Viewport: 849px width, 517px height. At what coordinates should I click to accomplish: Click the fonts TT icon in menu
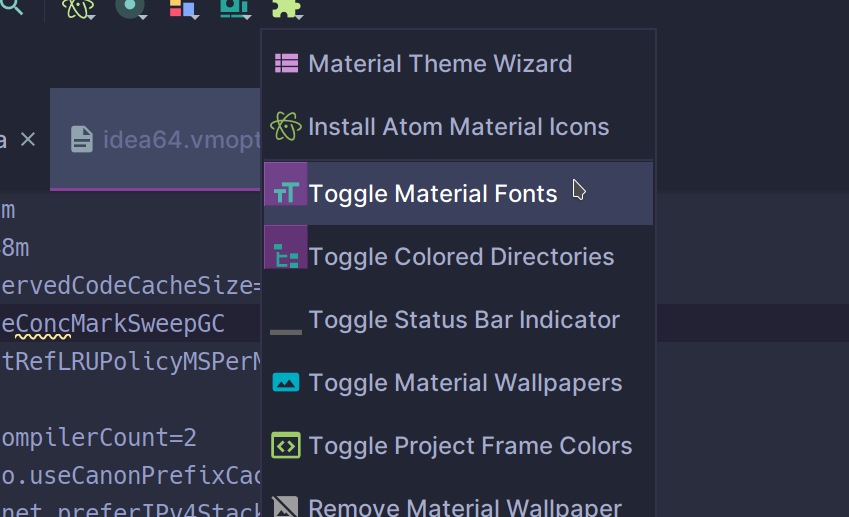coord(286,192)
